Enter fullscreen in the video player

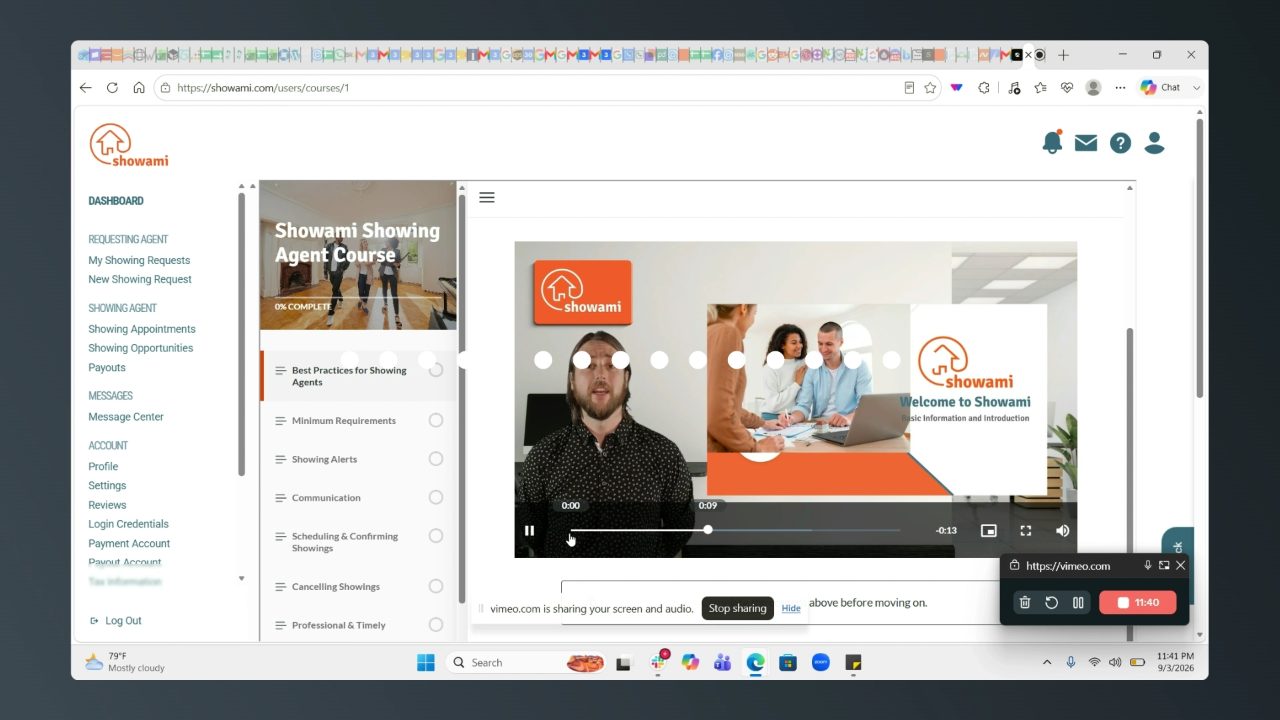1025,531
